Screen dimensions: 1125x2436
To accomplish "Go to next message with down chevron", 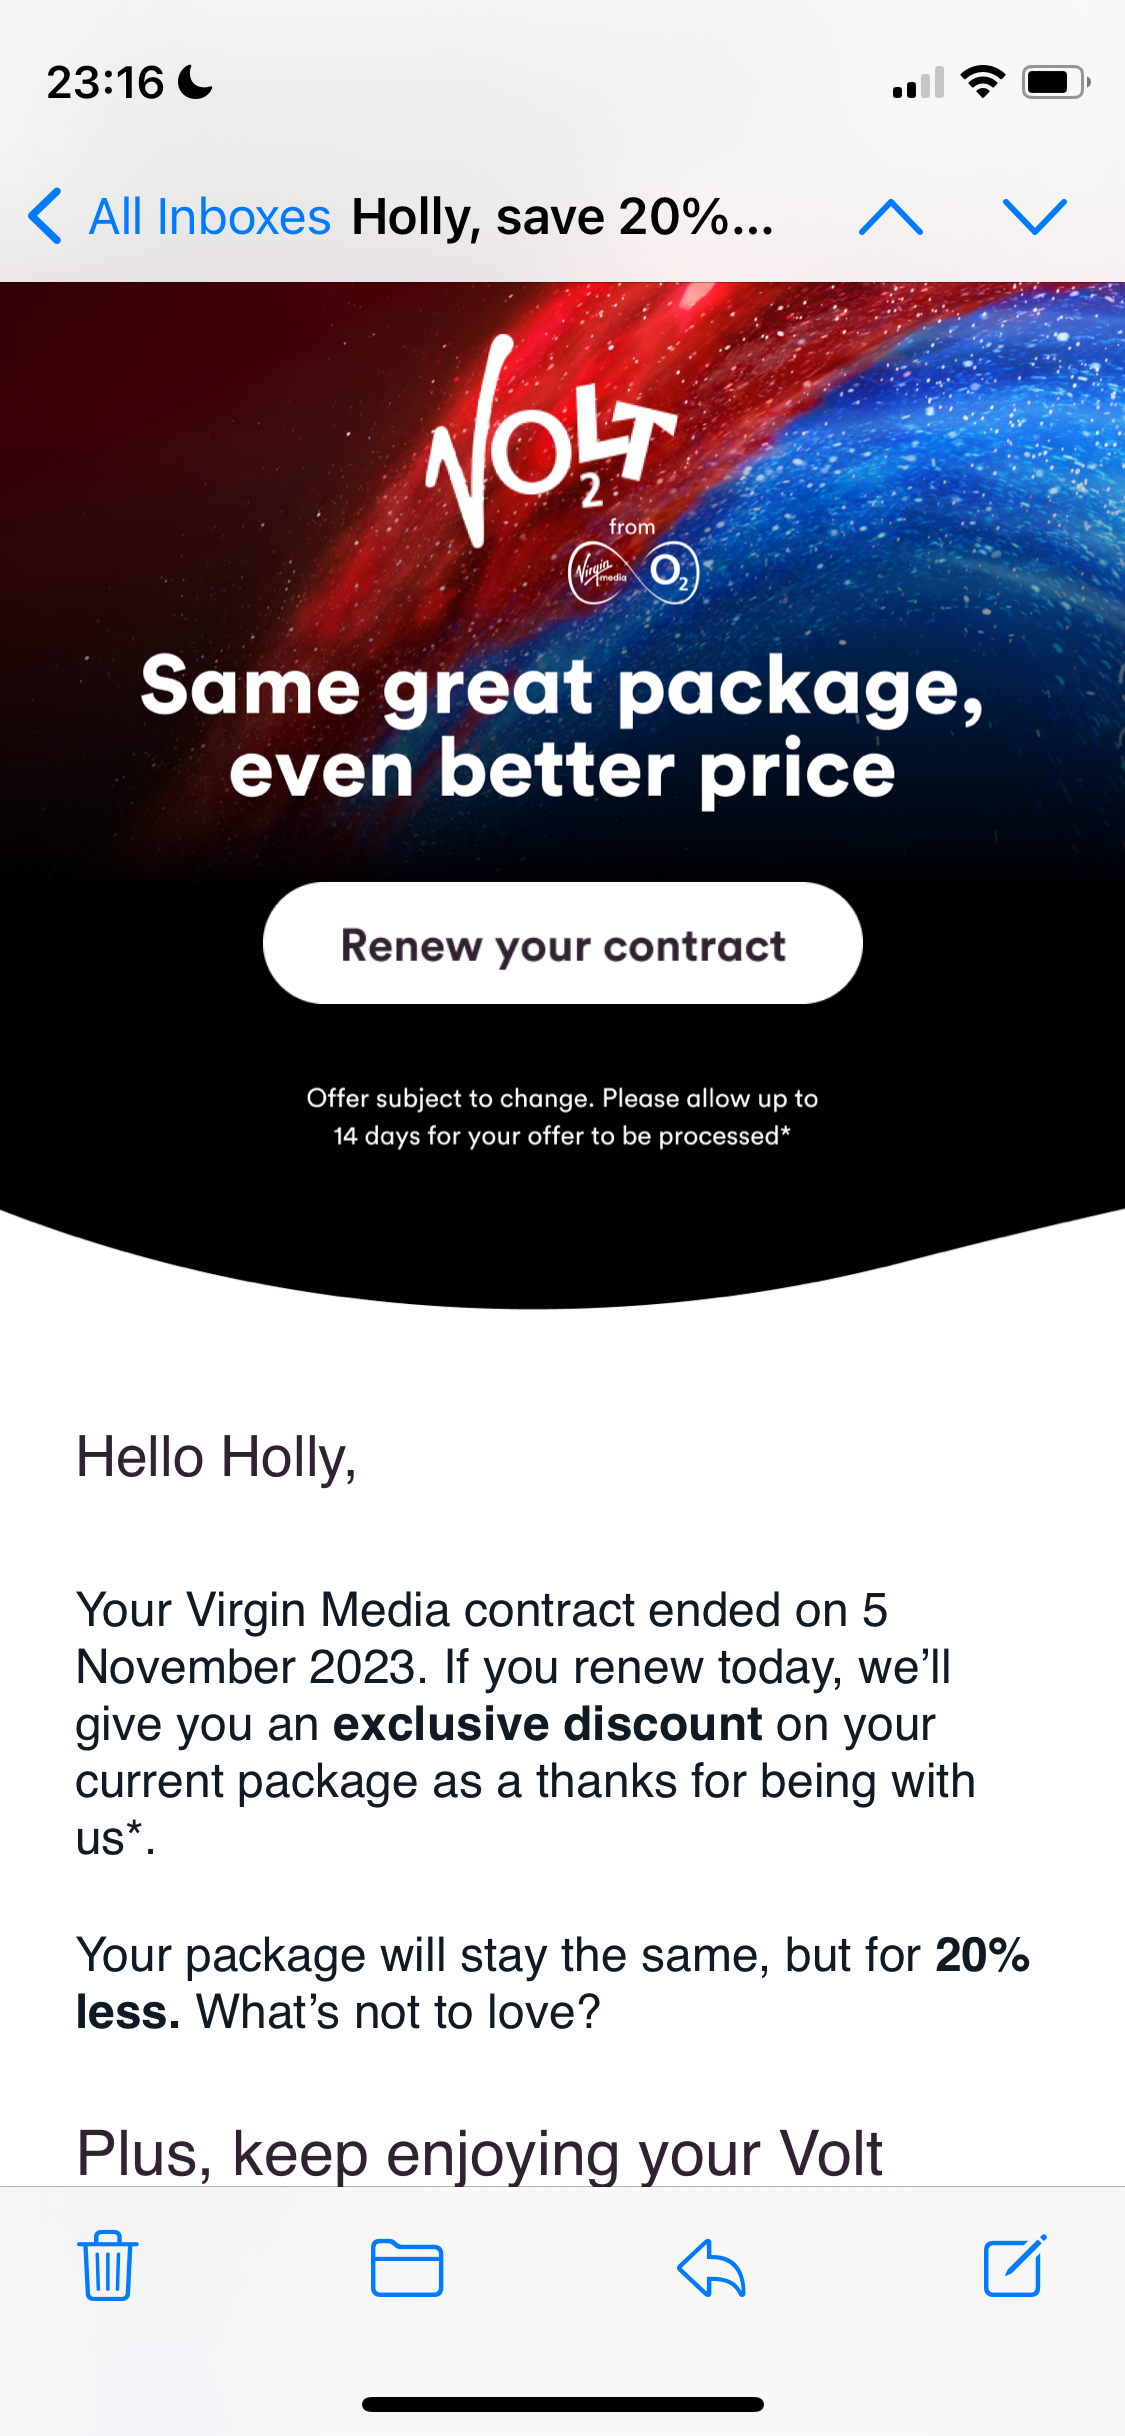I will coord(1035,217).
